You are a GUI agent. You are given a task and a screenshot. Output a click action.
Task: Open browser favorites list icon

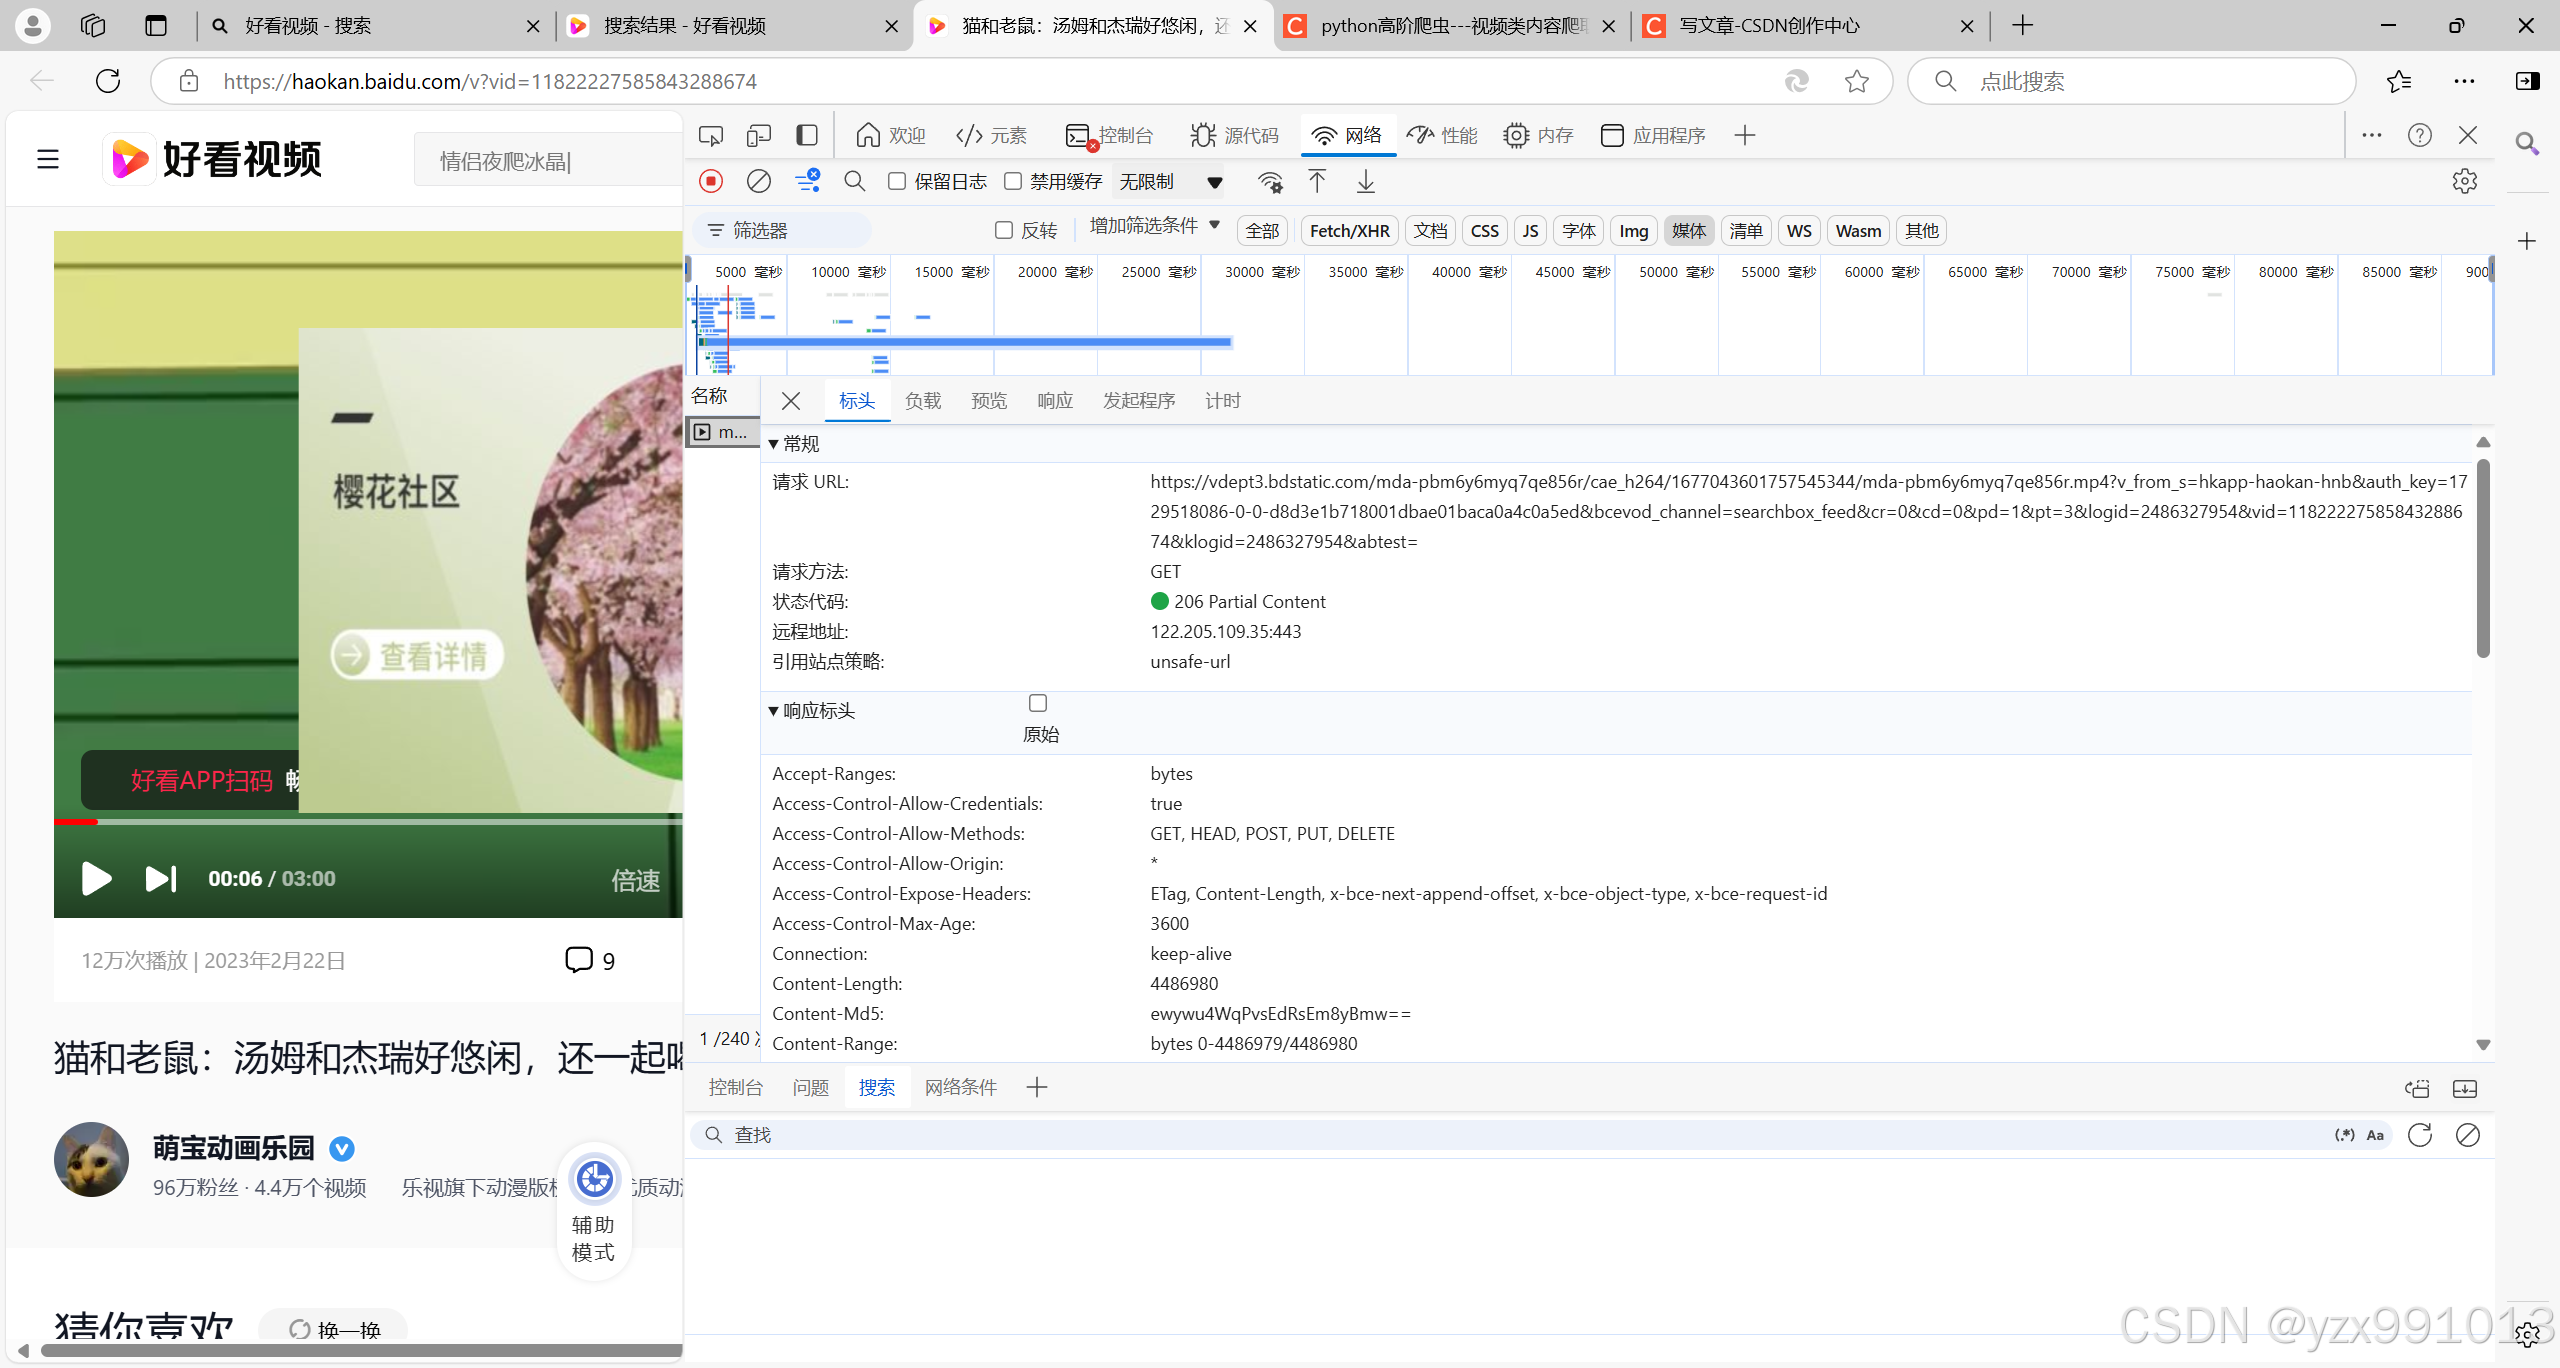click(2399, 81)
